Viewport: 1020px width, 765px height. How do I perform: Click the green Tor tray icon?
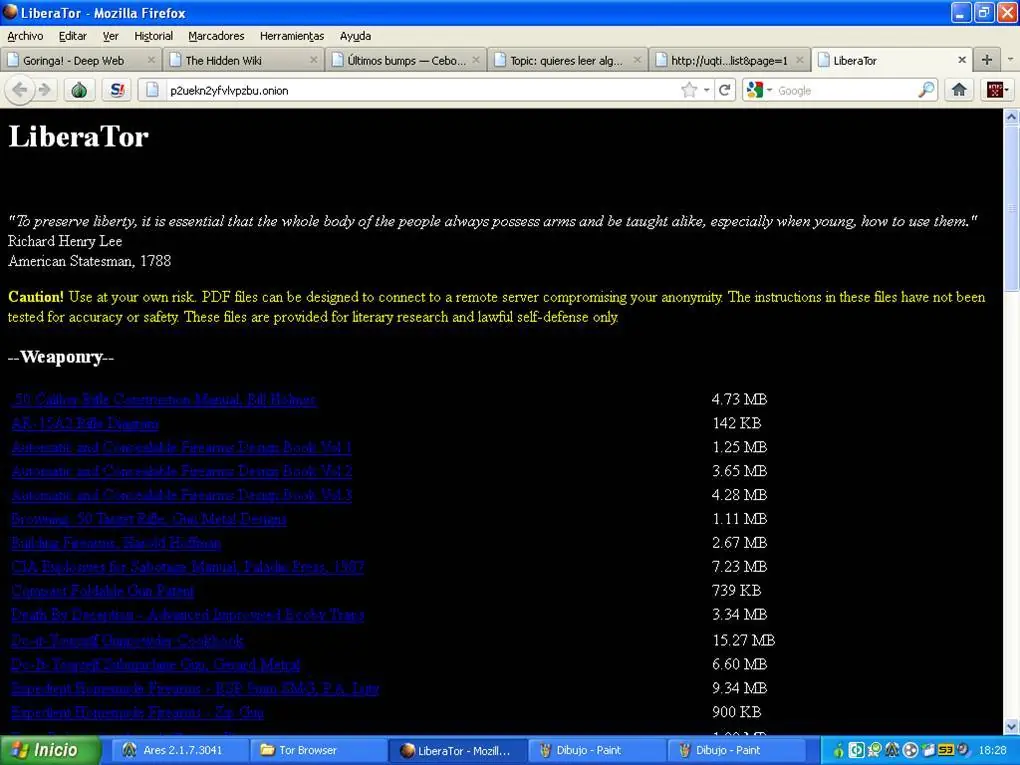(x=839, y=750)
